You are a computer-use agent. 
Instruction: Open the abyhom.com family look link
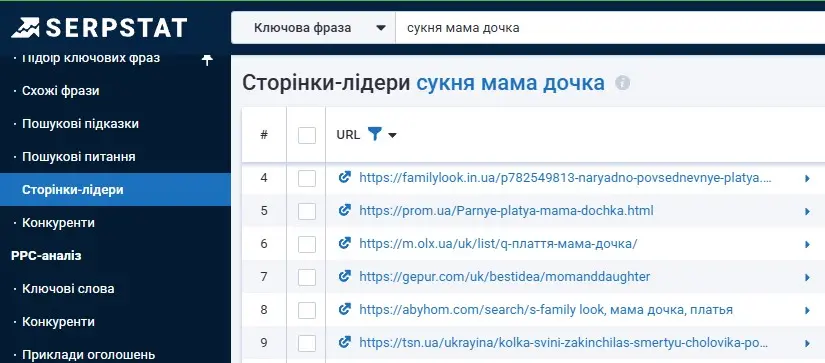pos(546,309)
